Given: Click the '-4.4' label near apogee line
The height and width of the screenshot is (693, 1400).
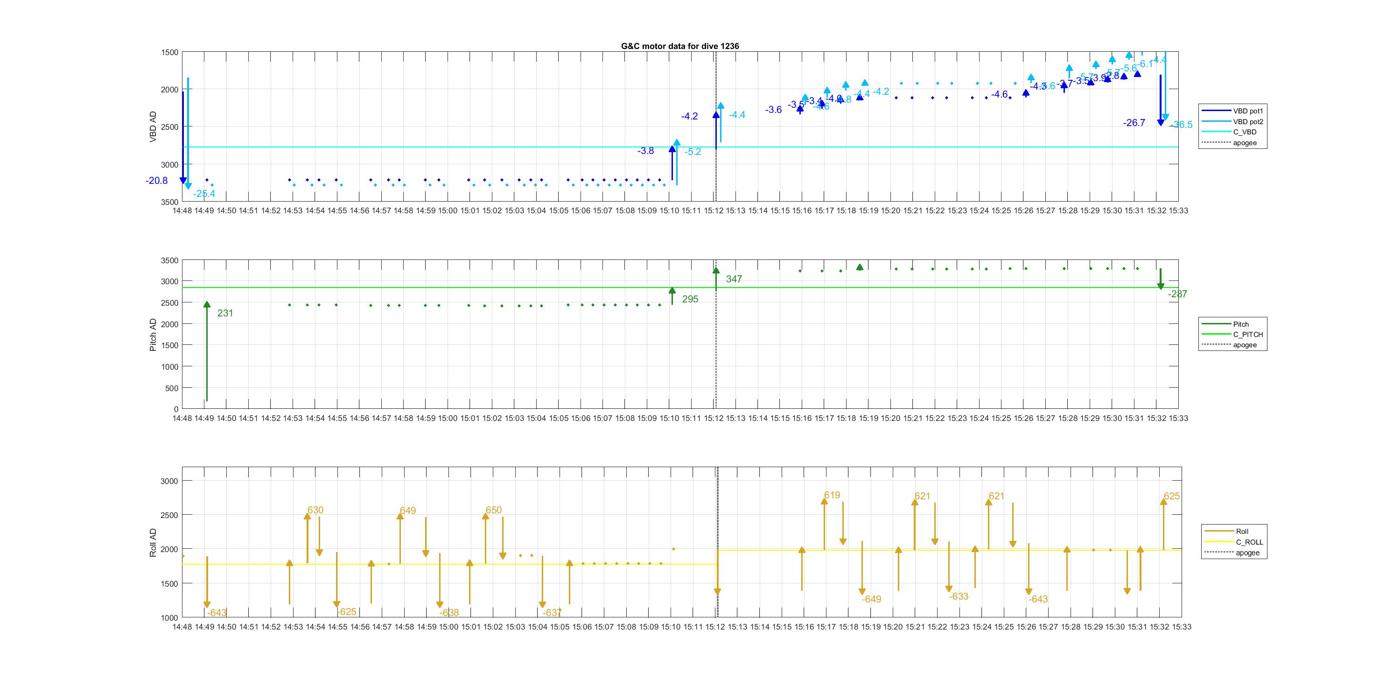Looking at the screenshot, I should click(736, 116).
